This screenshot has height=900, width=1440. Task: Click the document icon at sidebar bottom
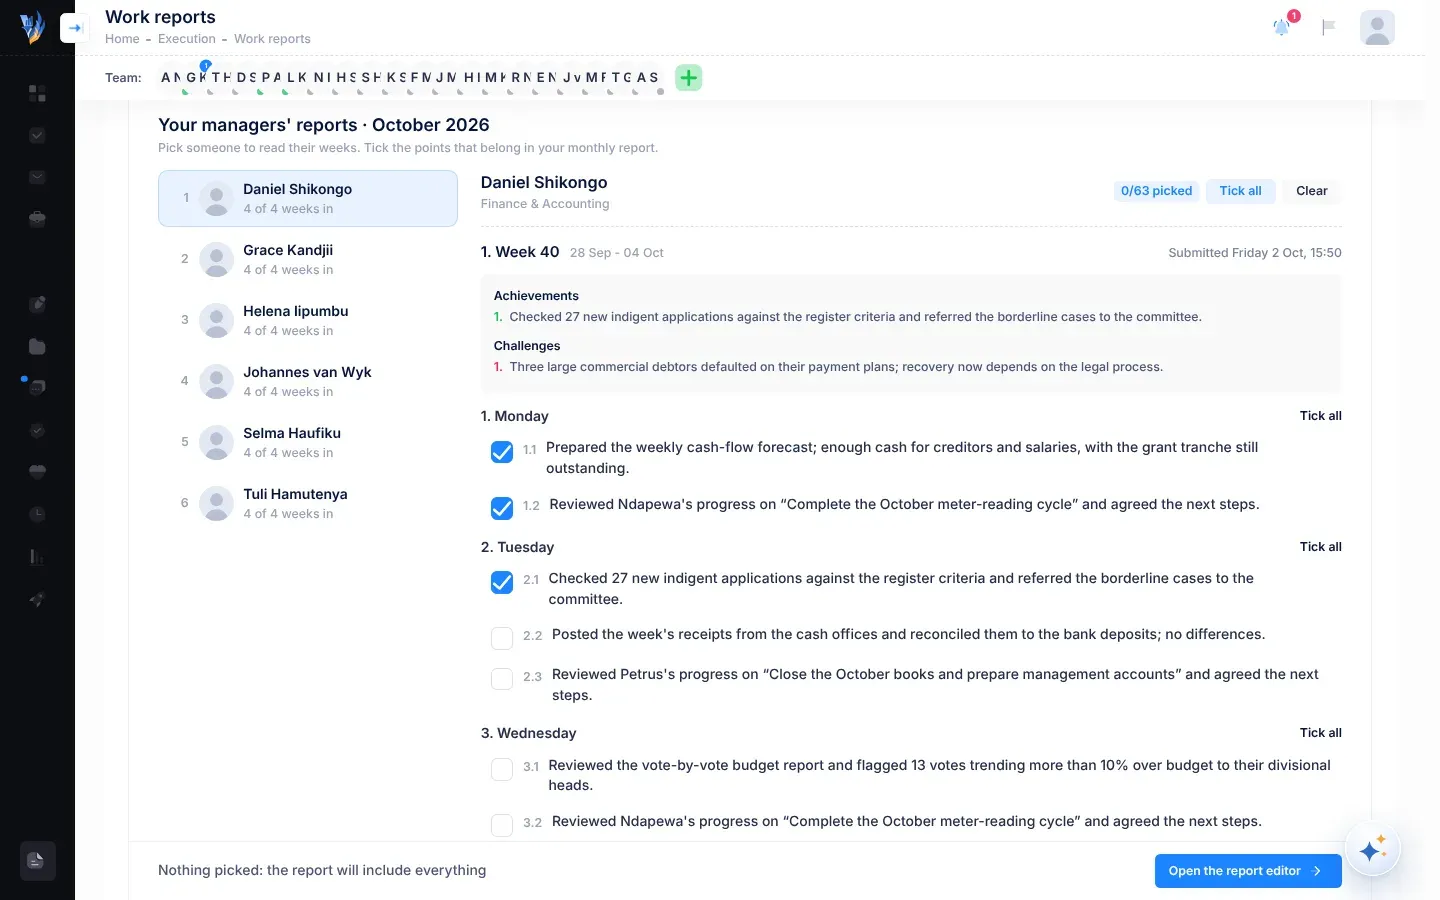(37, 860)
